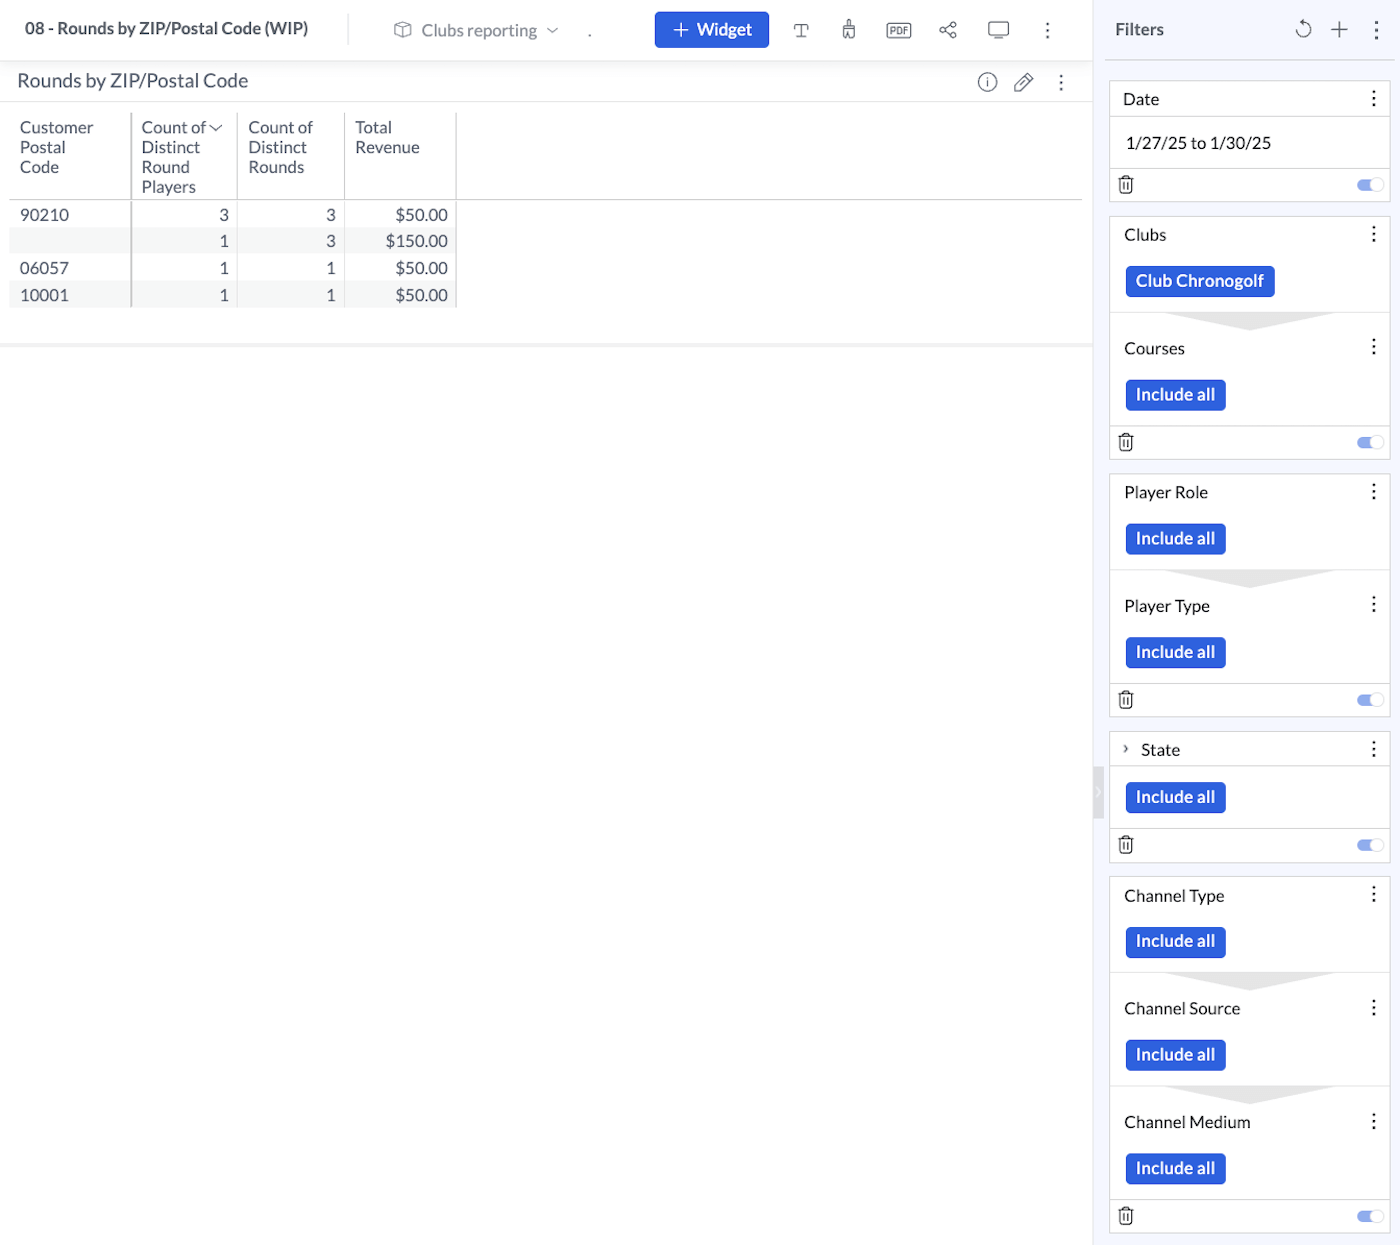This screenshot has height=1245, width=1400.
Task: Toggle the Player Role/Type filter switch
Action: click(1370, 700)
